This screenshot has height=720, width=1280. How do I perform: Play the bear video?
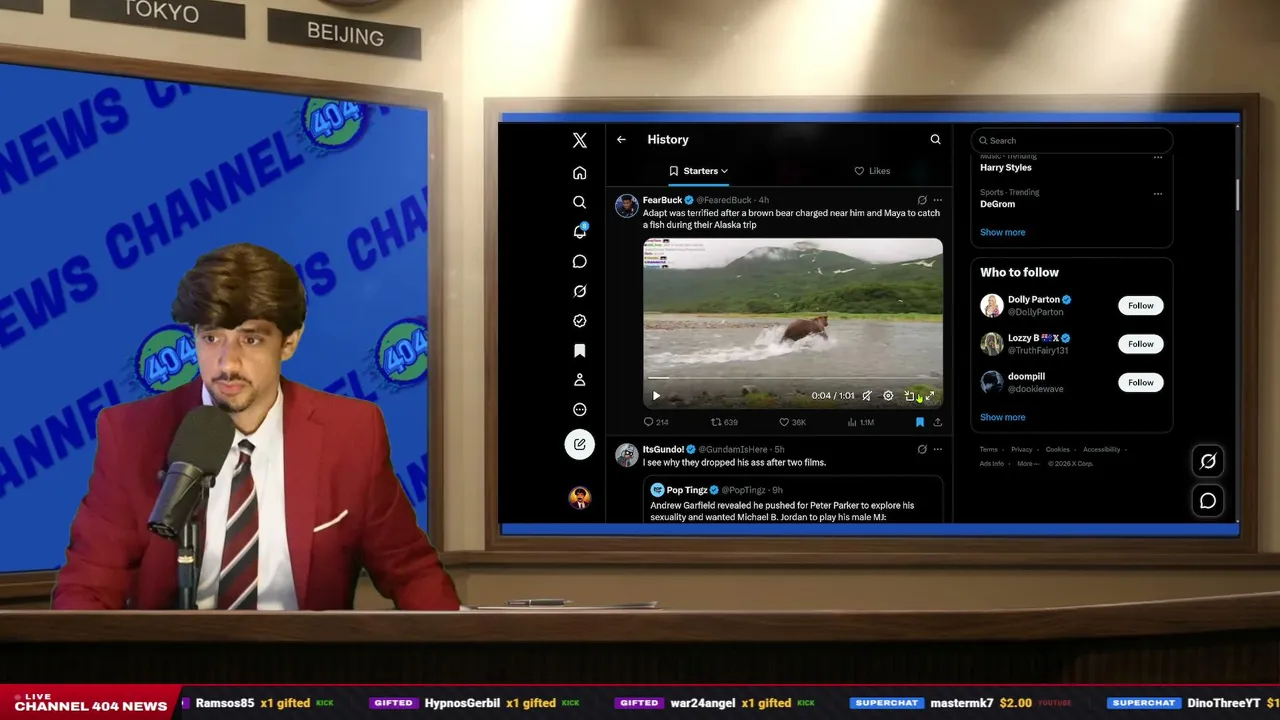pyautogui.click(x=656, y=396)
